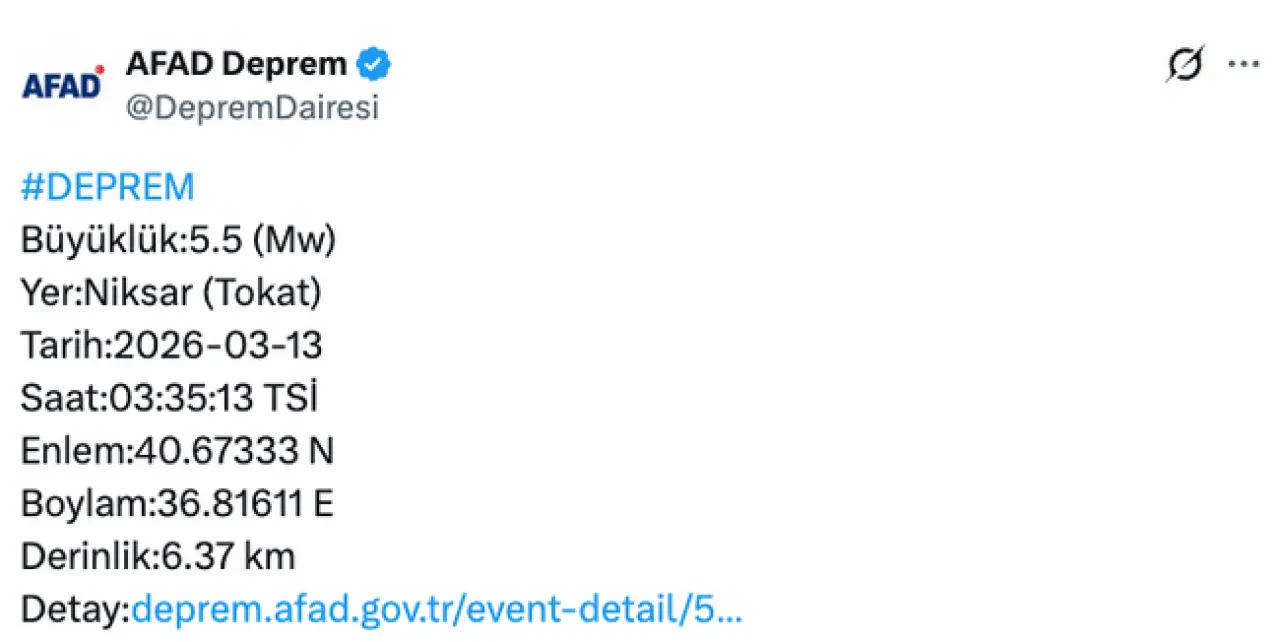Click the blue verified checkmark badge
Screen dimensions: 1280x642
pos(375,65)
